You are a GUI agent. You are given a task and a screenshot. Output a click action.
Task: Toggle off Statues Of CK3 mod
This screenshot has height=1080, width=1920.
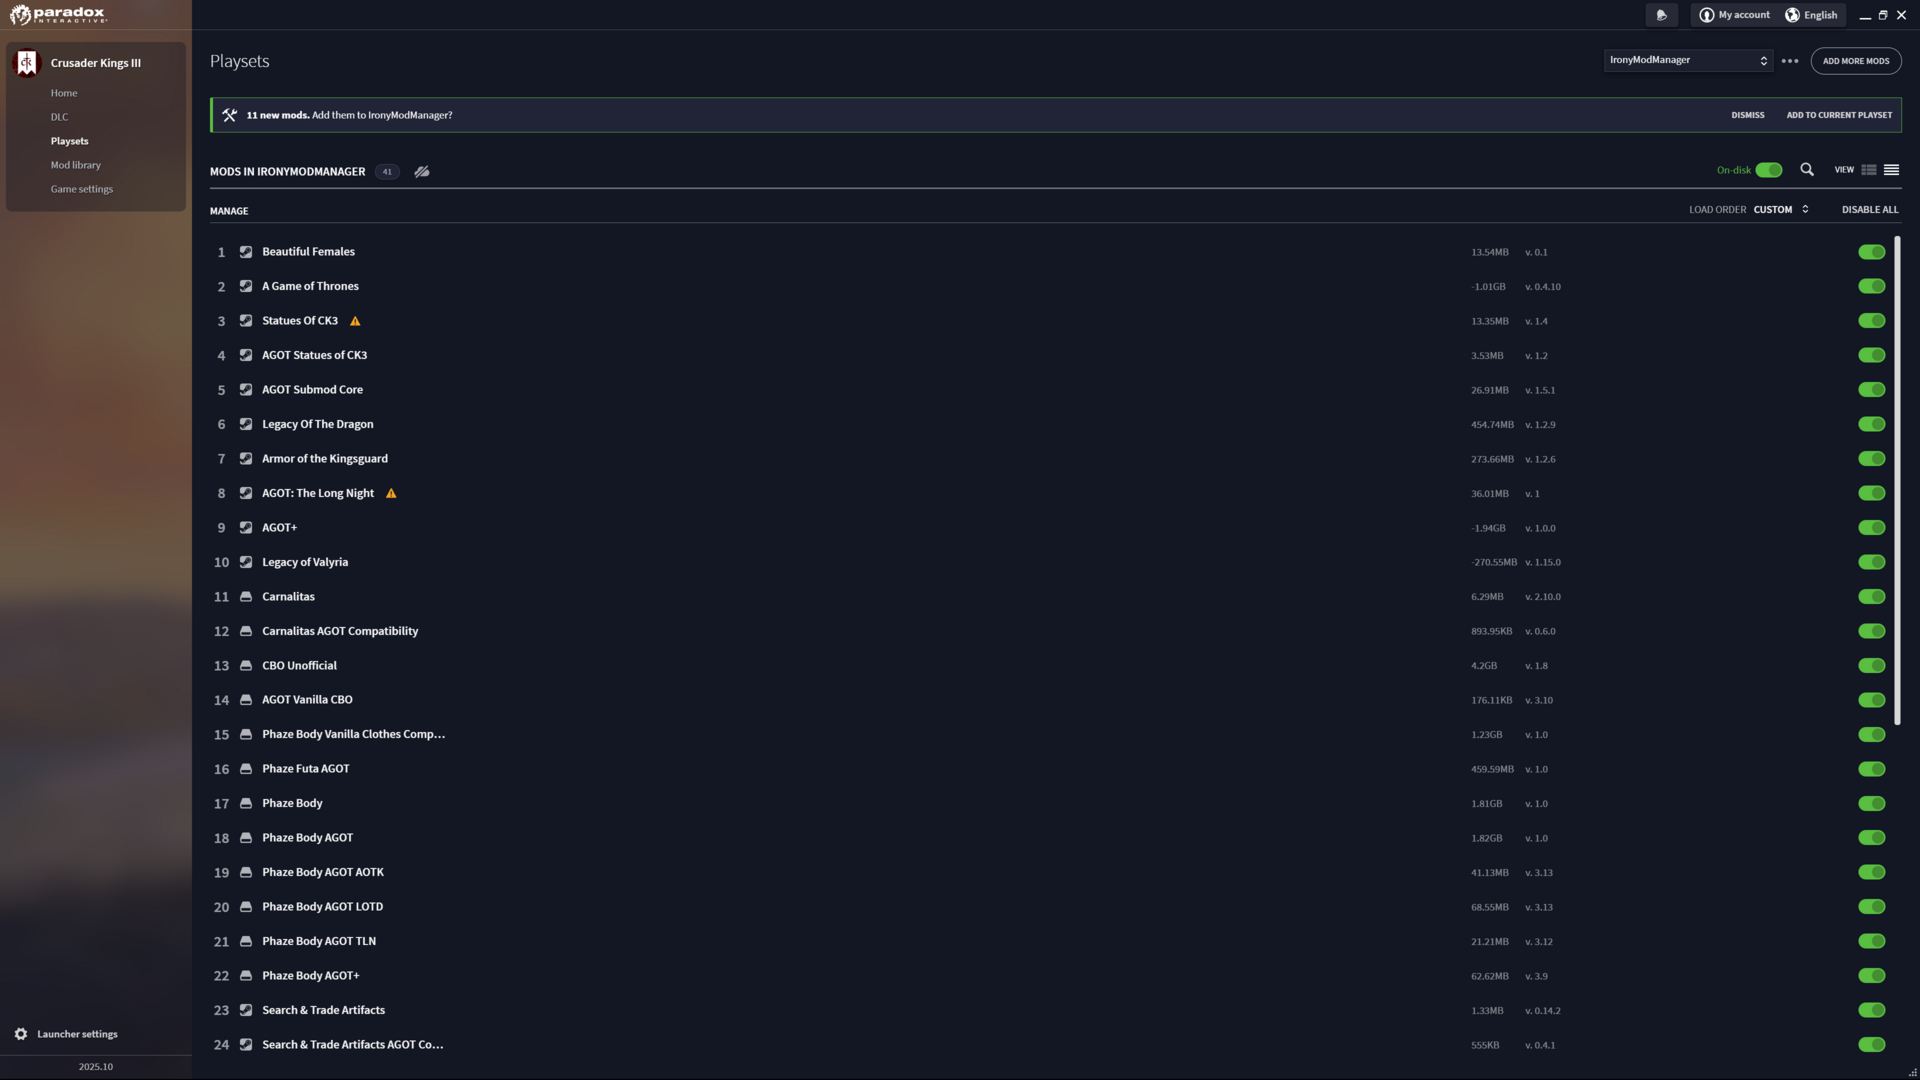click(x=1872, y=321)
